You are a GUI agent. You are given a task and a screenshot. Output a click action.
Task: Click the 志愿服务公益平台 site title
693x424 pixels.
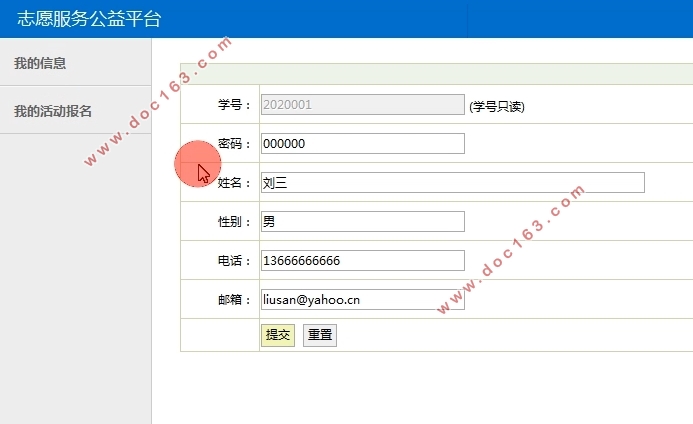(89, 19)
